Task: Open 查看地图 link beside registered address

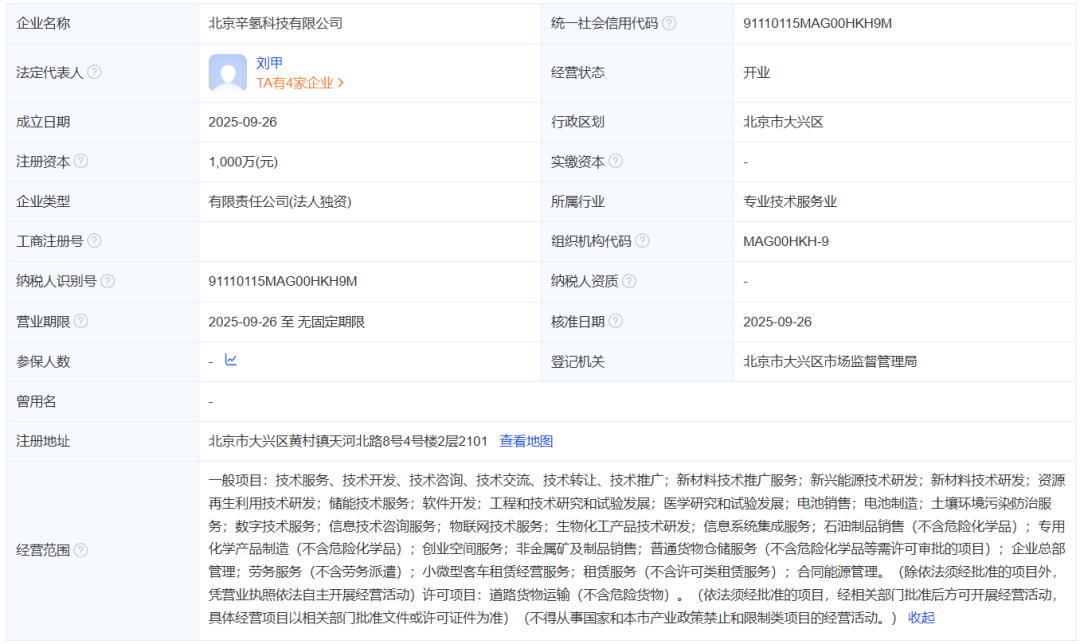Action: click(526, 441)
